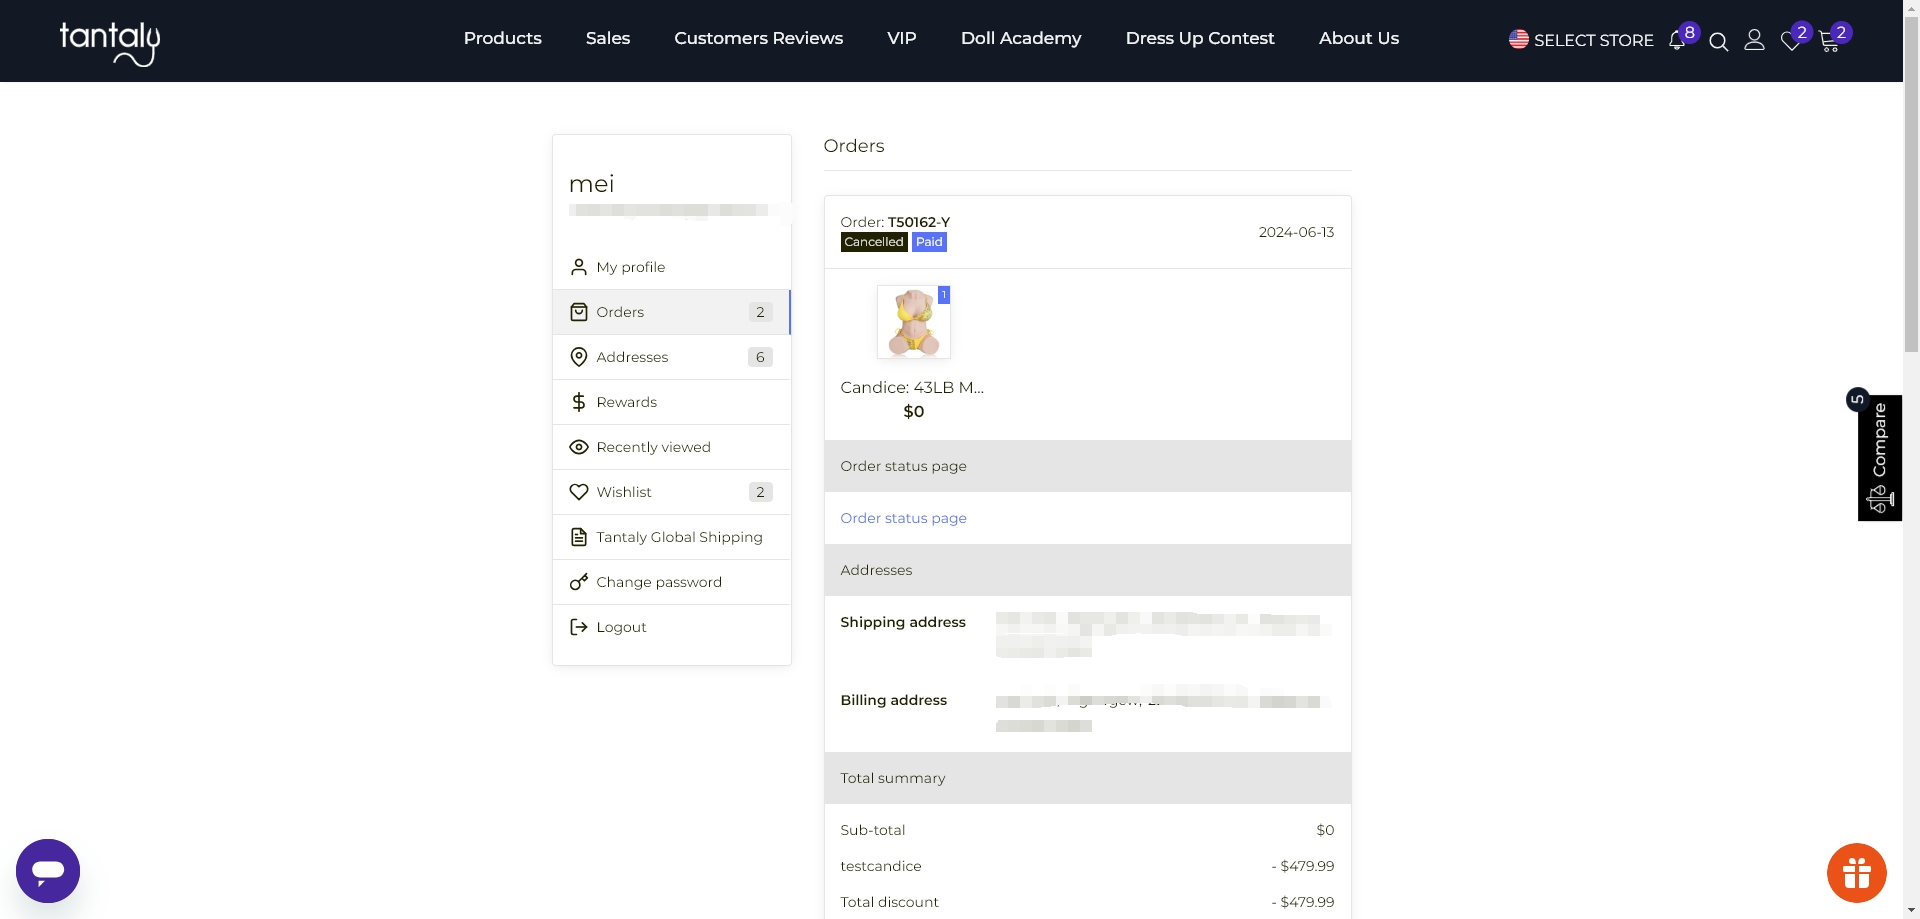This screenshot has width=1920, height=919.
Task: Open Dress Up Contest page
Action: [1200, 38]
